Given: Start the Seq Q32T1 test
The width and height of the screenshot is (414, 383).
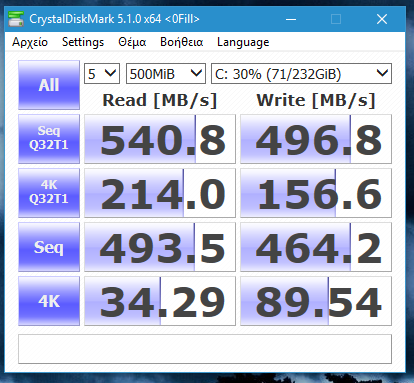Looking at the screenshot, I should pos(49,139).
